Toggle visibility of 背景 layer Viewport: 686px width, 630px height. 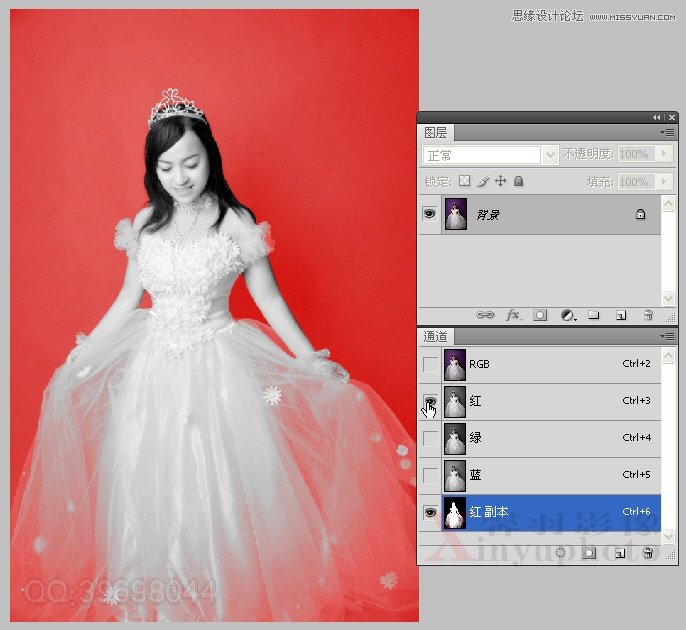pos(430,214)
